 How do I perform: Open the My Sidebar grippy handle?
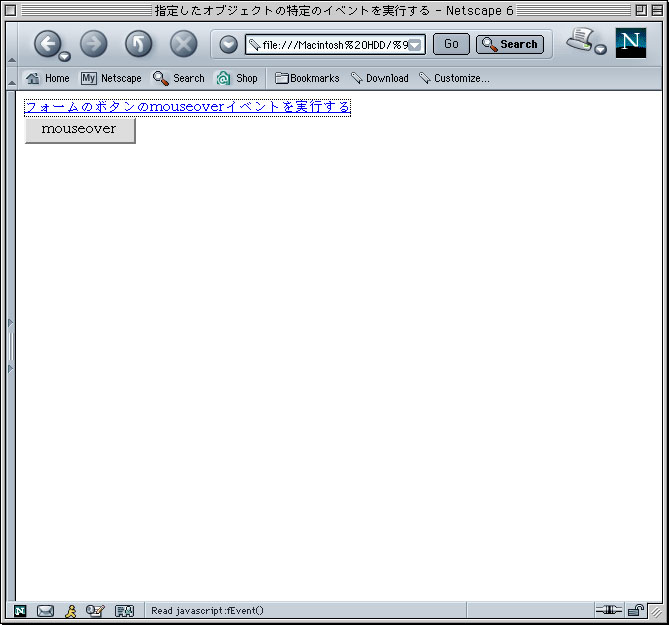tap(11, 346)
